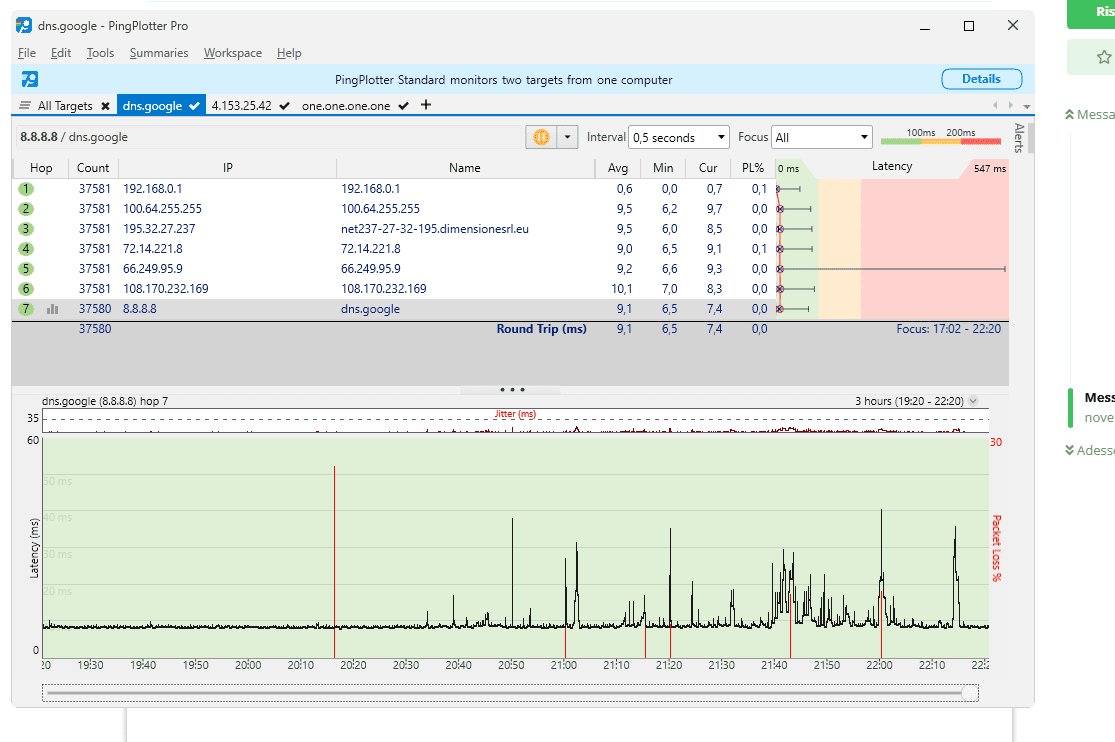Select the hop 5 green circle

coord(26,269)
